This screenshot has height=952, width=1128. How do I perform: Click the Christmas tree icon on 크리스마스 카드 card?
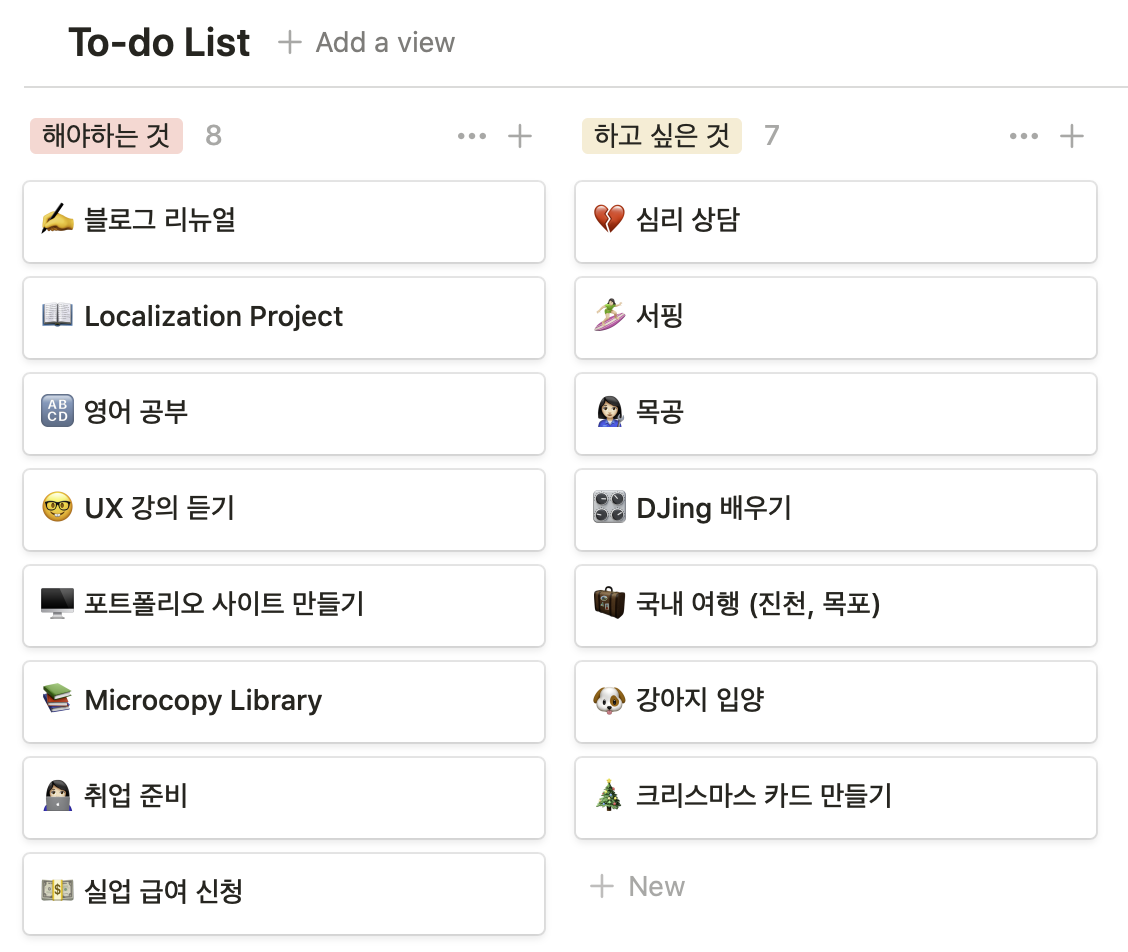[x=609, y=795]
